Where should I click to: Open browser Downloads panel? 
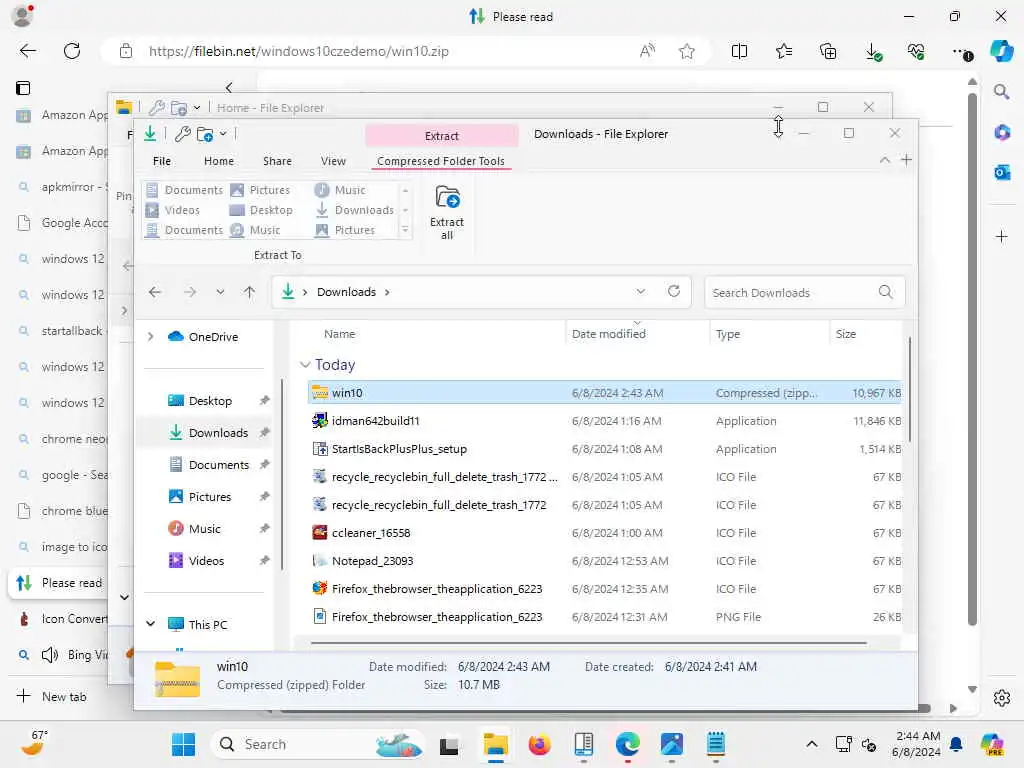point(872,51)
